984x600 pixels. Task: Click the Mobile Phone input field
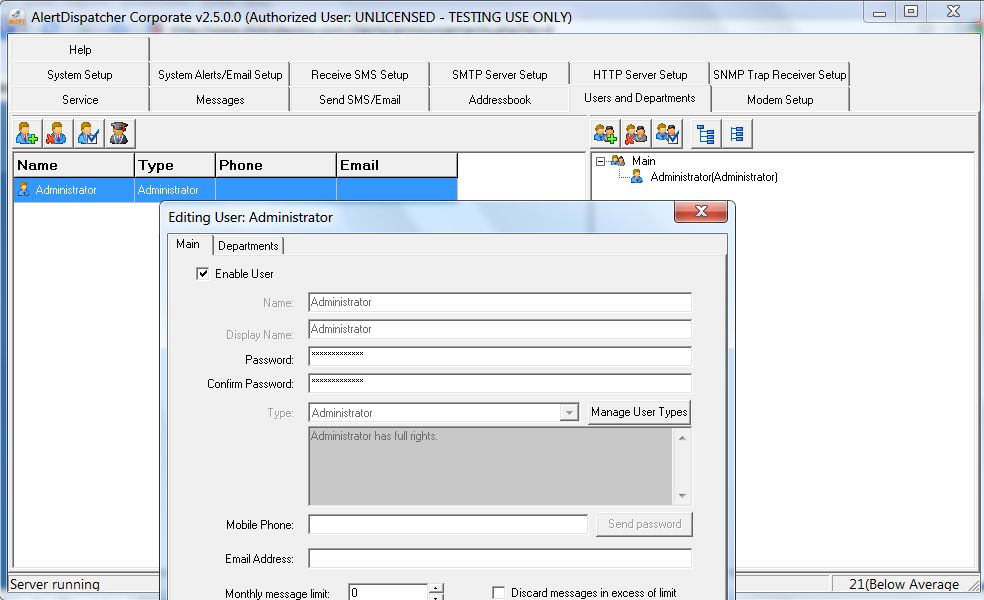tap(447, 525)
